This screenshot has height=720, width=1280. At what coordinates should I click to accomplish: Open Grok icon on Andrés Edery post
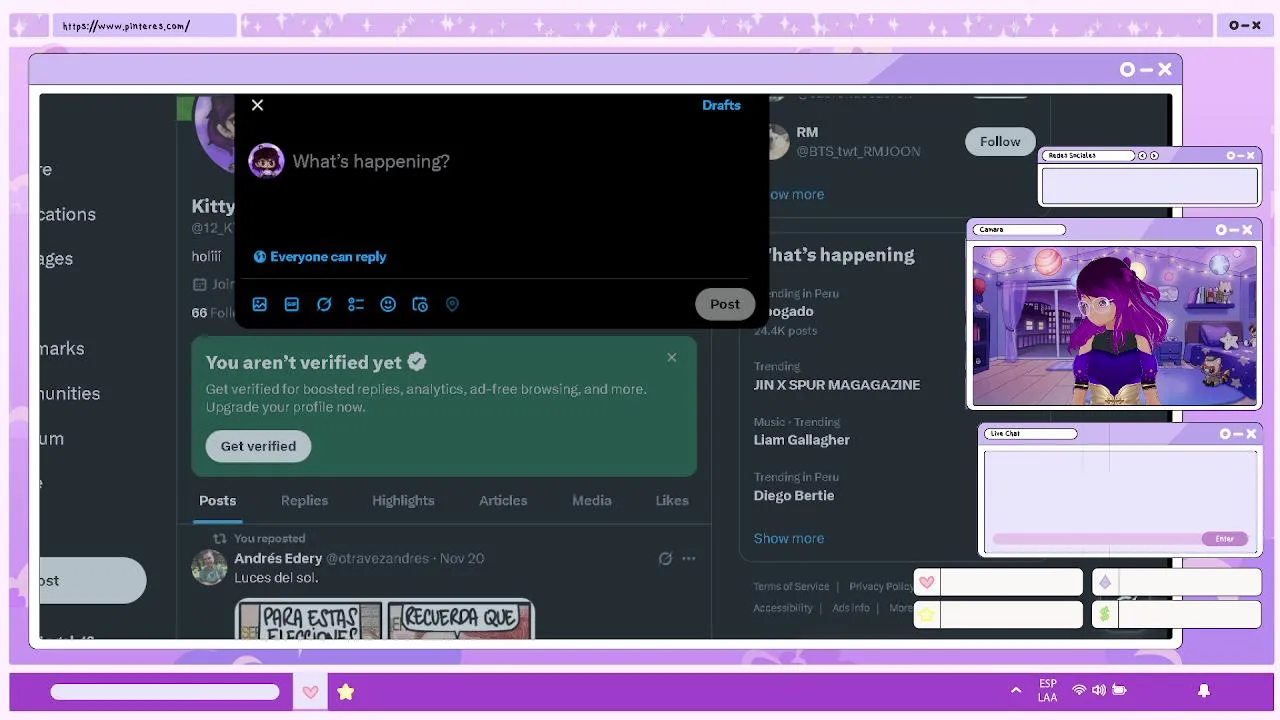(665, 559)
